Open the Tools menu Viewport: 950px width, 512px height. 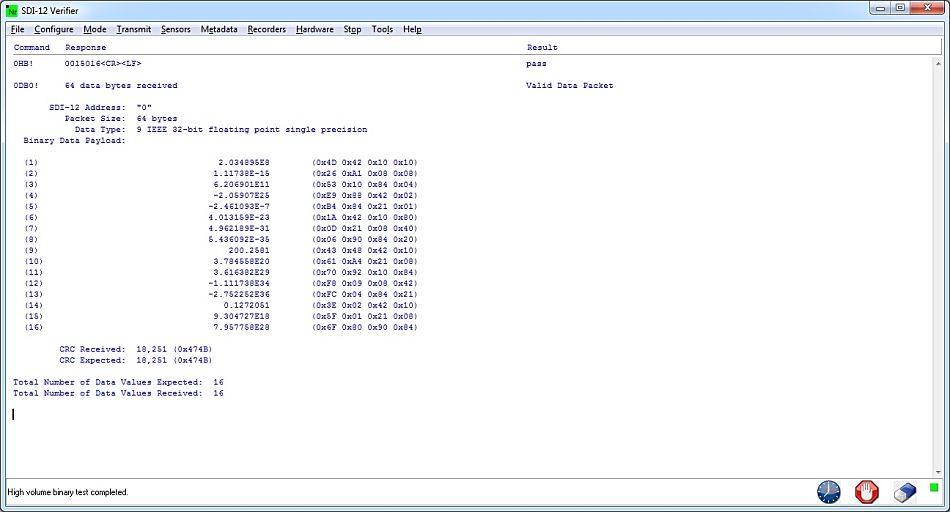coord(382,29)
